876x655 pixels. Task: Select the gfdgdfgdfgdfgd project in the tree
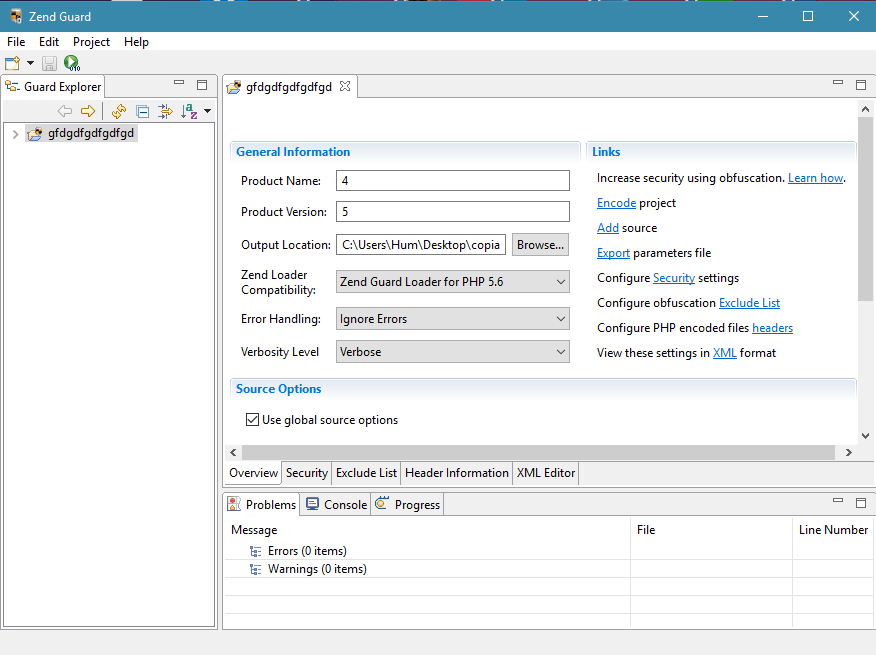pyautogui.click(x=82, y=134)
